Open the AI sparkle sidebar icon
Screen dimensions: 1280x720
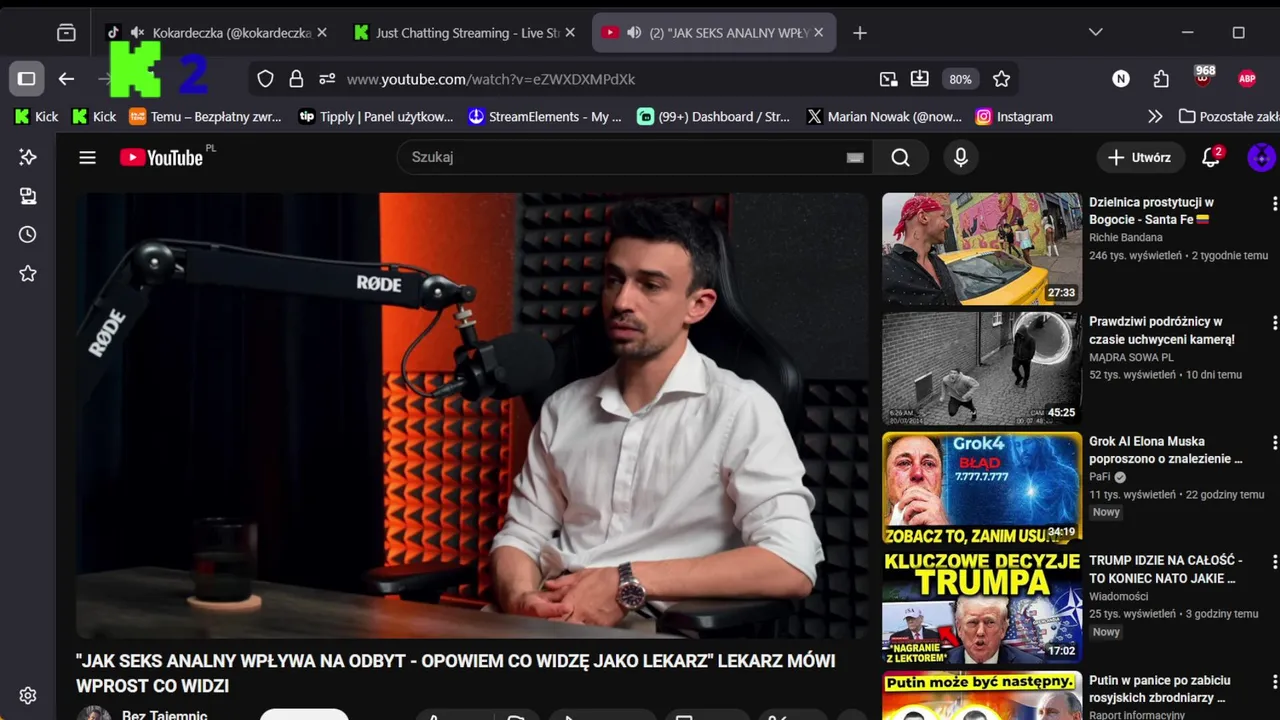(28, 157)
